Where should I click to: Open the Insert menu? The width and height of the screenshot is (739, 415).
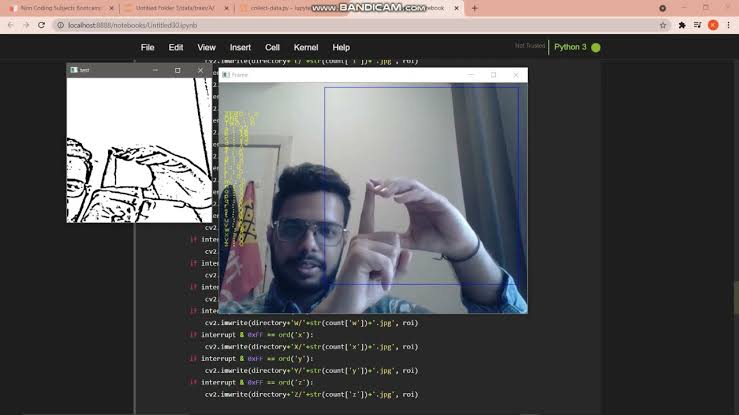[x=240, y=48]
